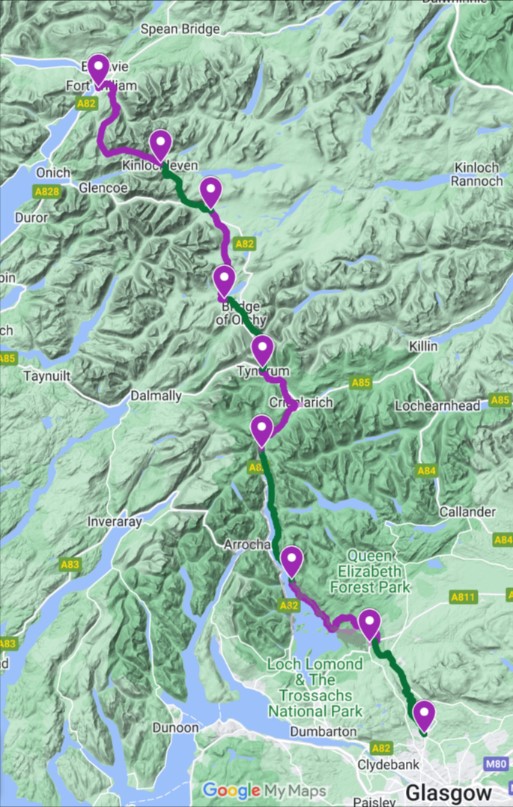Screen dimensions: 513x807
Task: Click the pin east of Arrochar
Action: tap(292, 562)
